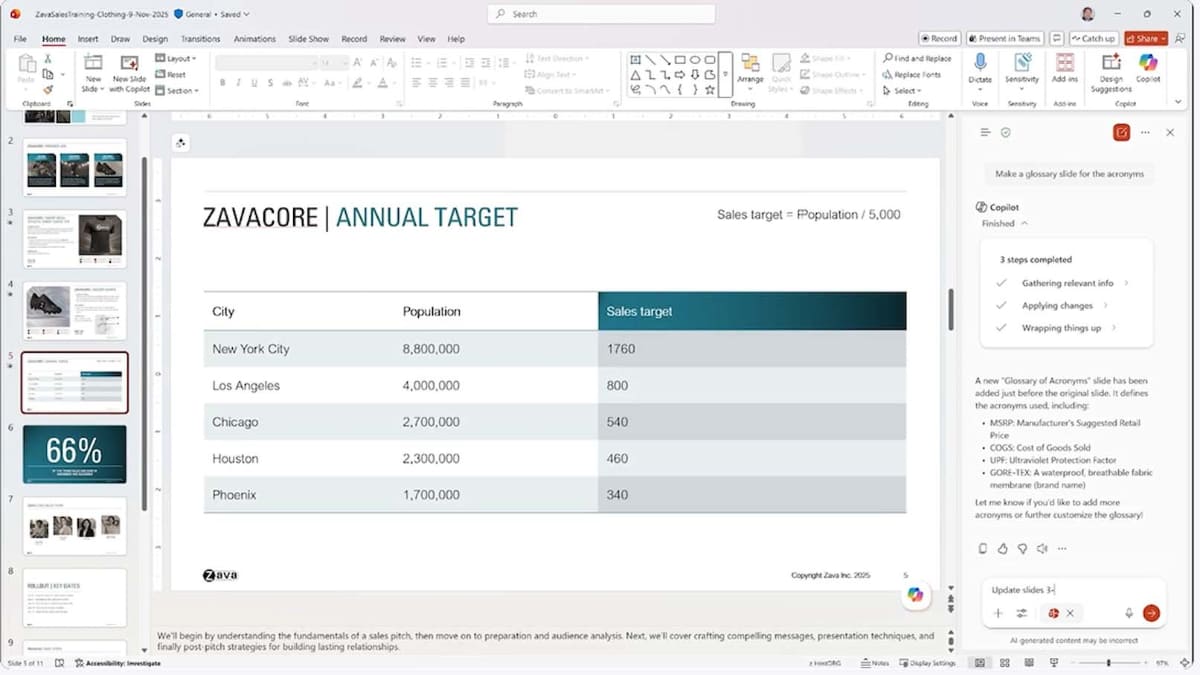Click the plus icon in the Copilot prompt box
The image size is (1200, 675).
click(x=997, y=613)
